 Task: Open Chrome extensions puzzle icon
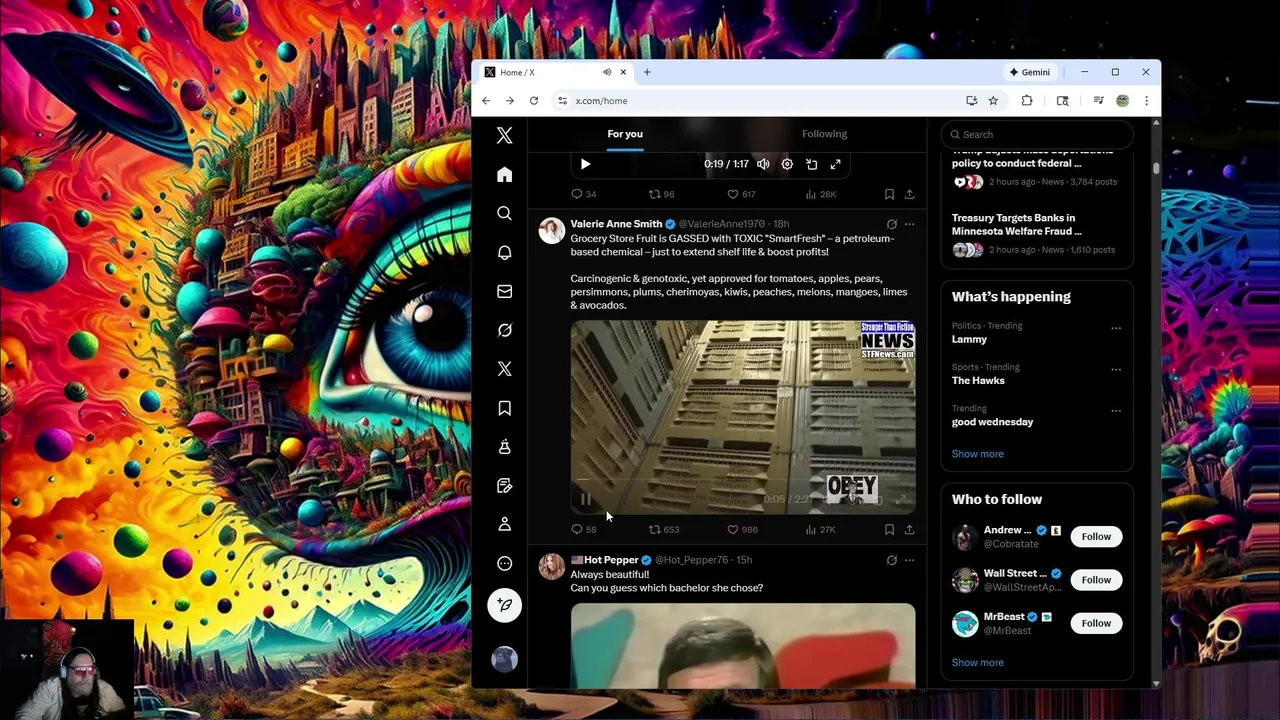1027,101
